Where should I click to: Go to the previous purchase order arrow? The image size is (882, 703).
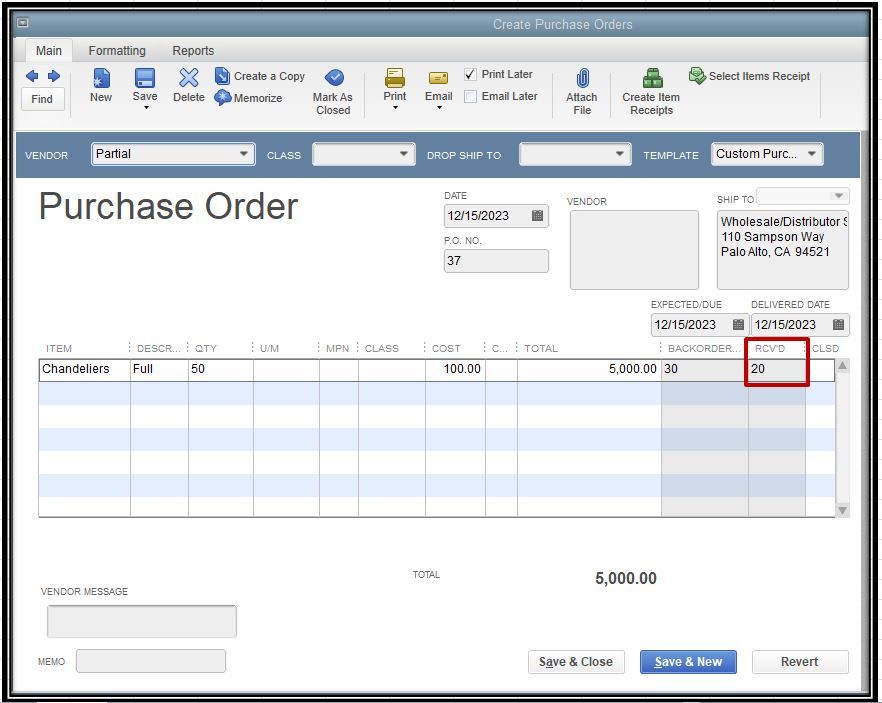click(32, 76)
